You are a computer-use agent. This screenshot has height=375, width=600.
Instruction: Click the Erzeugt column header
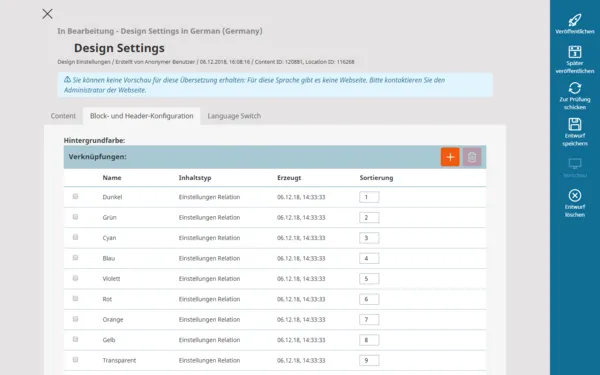point(289,178)
